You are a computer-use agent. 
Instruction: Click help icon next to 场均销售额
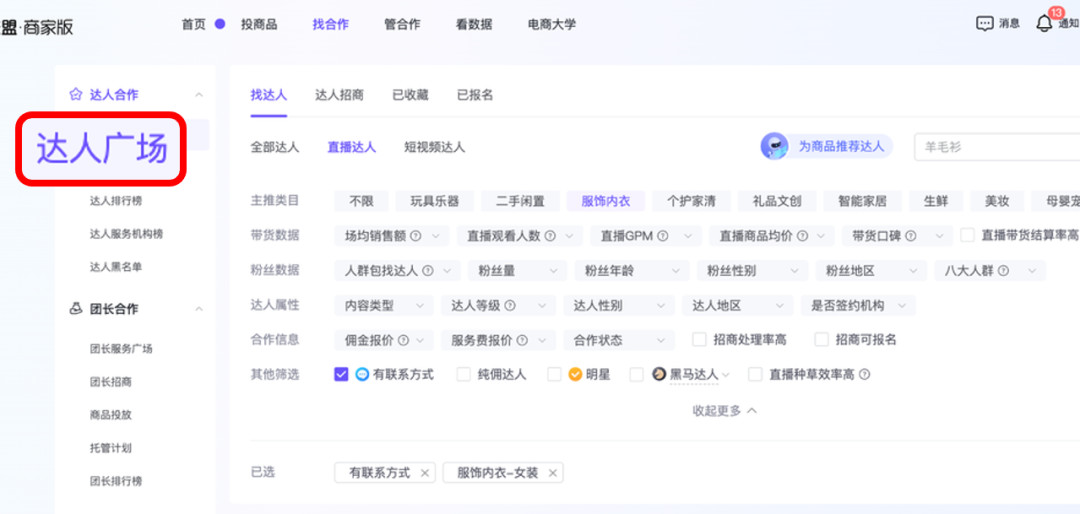click(x=412, y=236)
